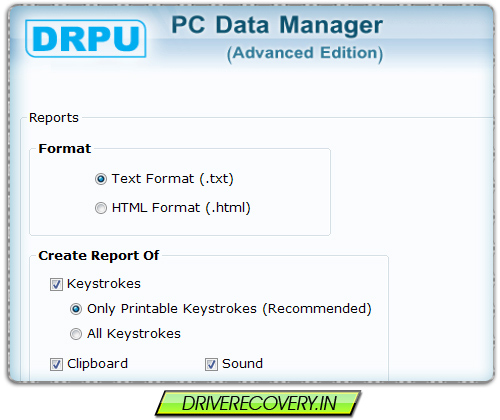Click the "All Keystrokes" label text
The height and width of the screenshot is (420, 500).
pyautogui.click(x=134, y=334)
